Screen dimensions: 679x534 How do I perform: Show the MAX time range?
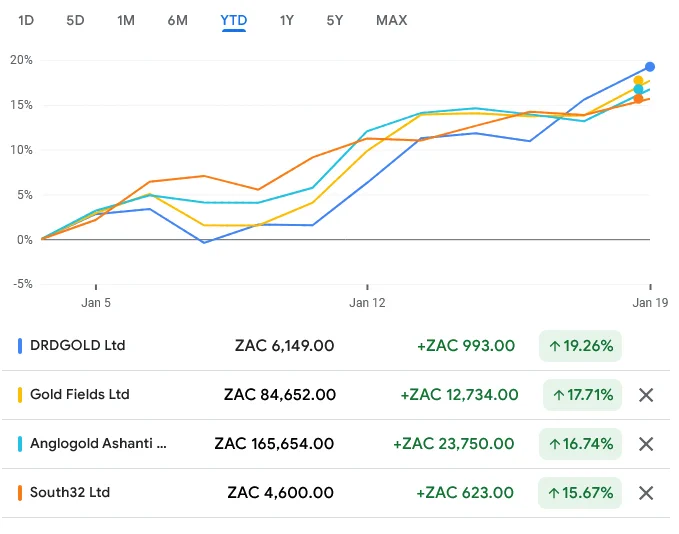click(391, 20)
